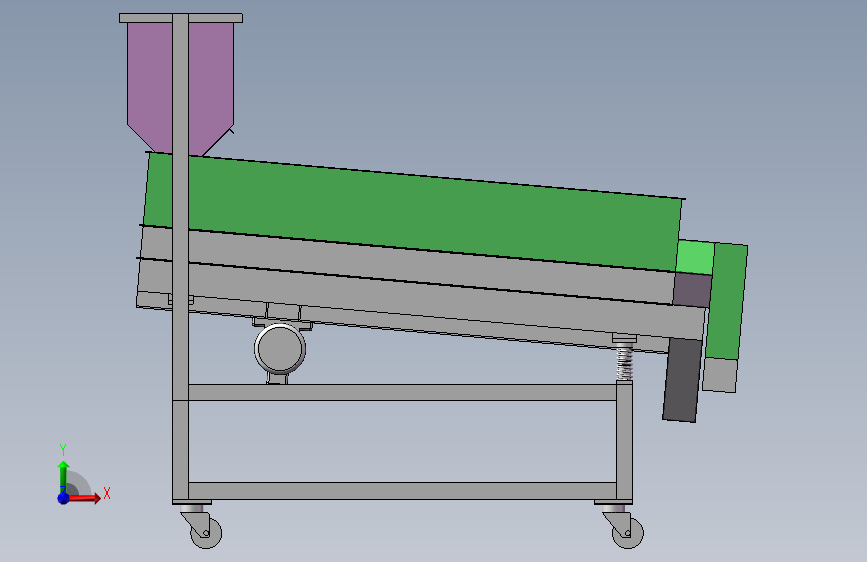The height and width of the screenshot is (562, 867).
Task: Click the blue Z axis ball of triad
Action: pyautogui.click(x=63, y=498)
